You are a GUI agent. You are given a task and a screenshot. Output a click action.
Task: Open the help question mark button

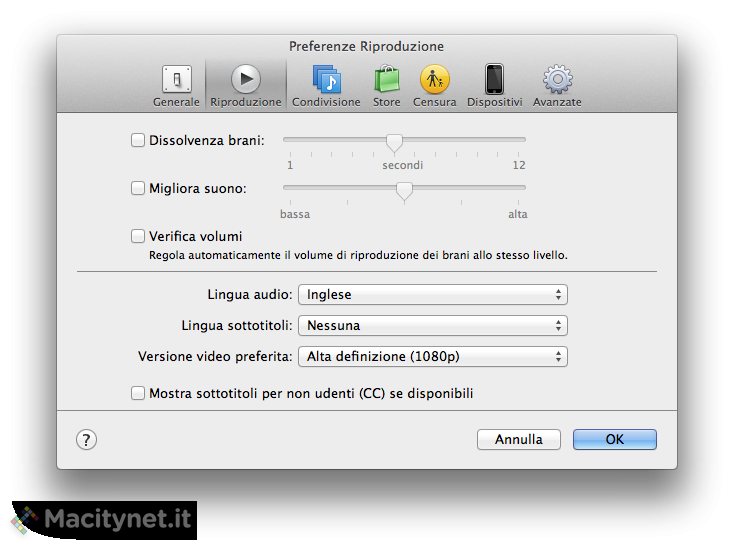[x=87, y=440]
